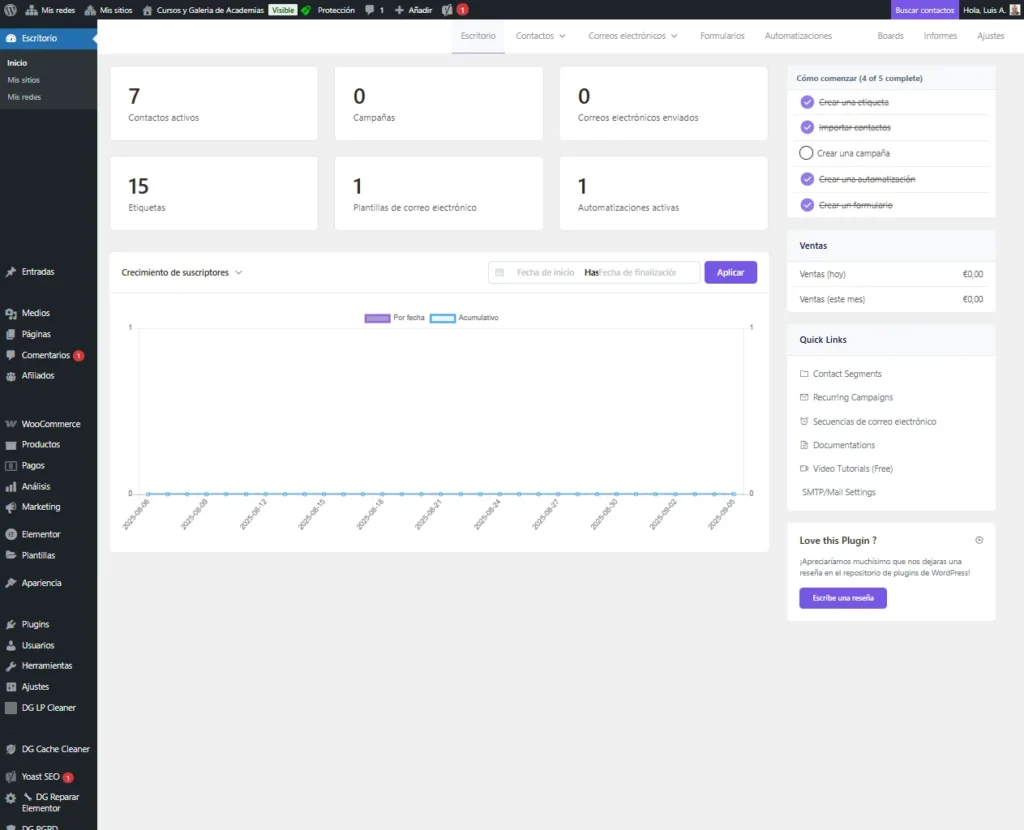Screen dimensions: 1024x830
Task: Open the comments bubble icon in admin bar
Action: pyautogui.click(x=369, y=10)
